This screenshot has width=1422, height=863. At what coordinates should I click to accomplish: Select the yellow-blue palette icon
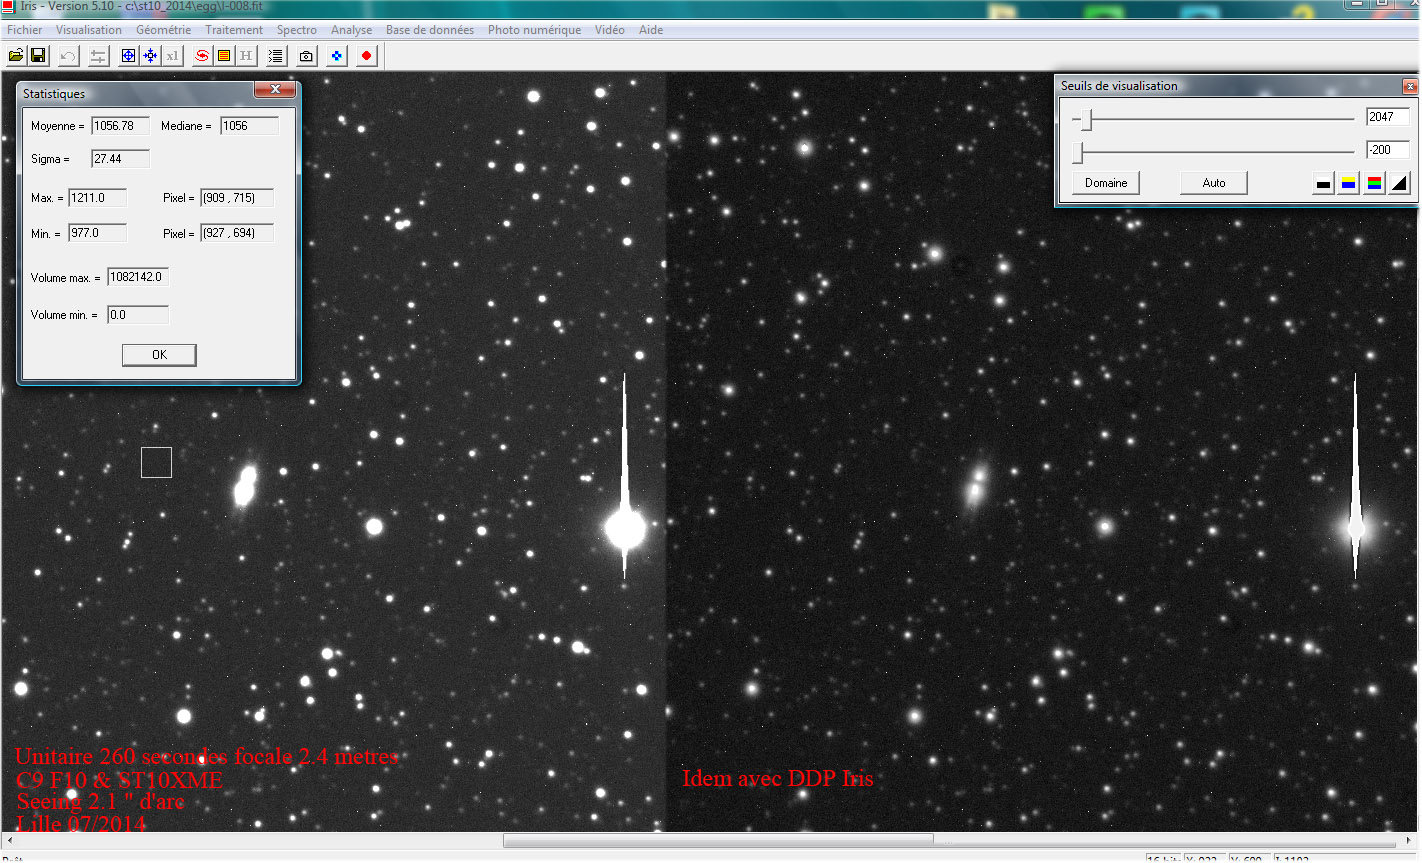(x=1349, y=183)
